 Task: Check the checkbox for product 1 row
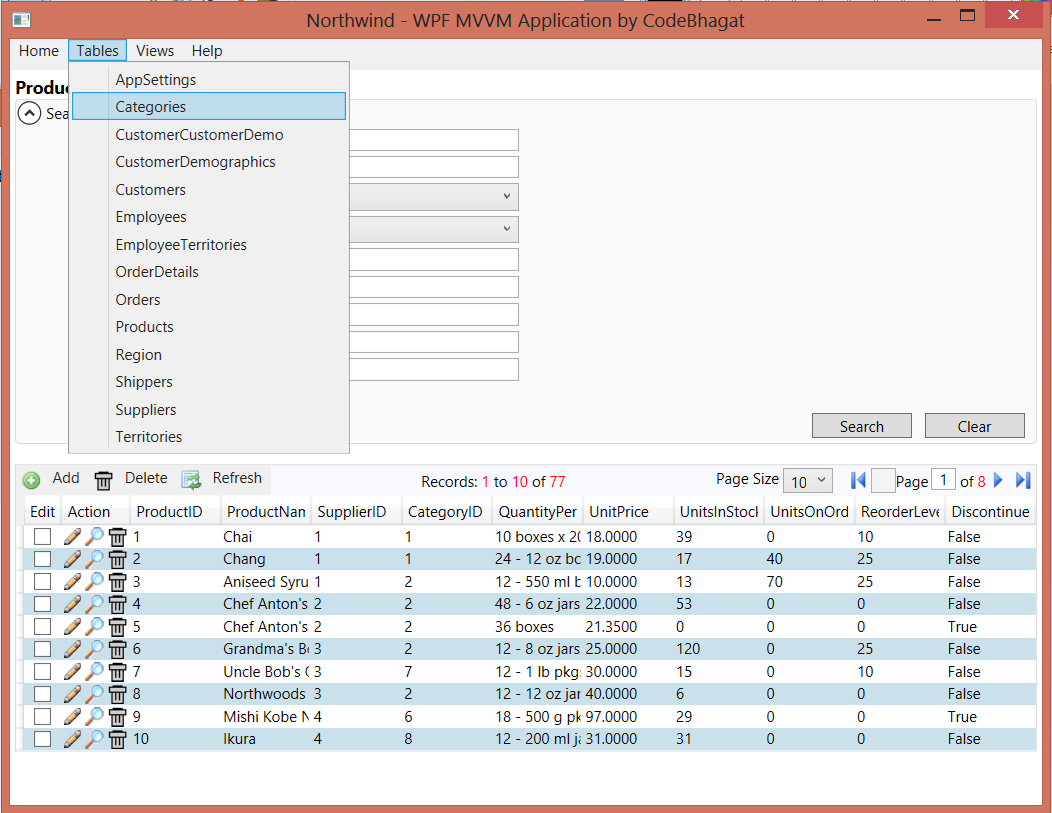coord(42,537)
